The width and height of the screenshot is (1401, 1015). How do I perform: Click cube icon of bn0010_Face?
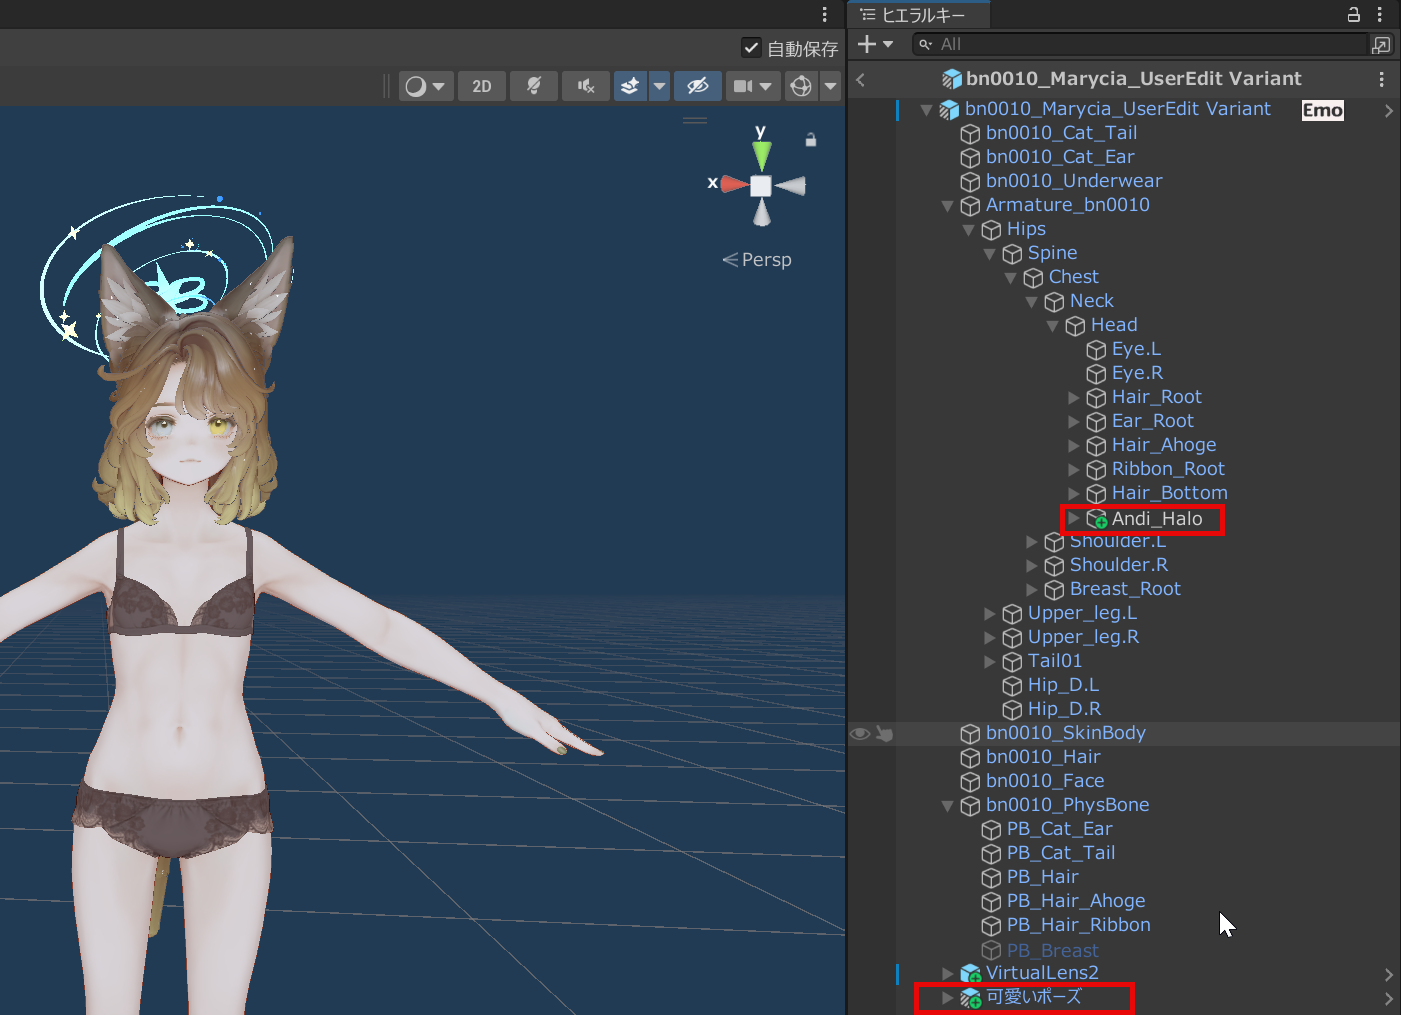pos(970,782)
